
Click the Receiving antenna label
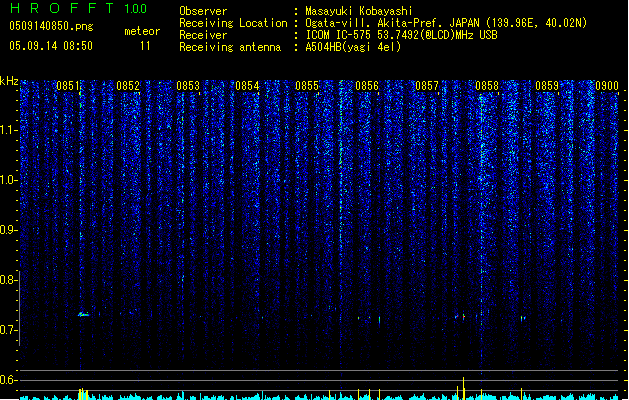(x=230, y=47)
